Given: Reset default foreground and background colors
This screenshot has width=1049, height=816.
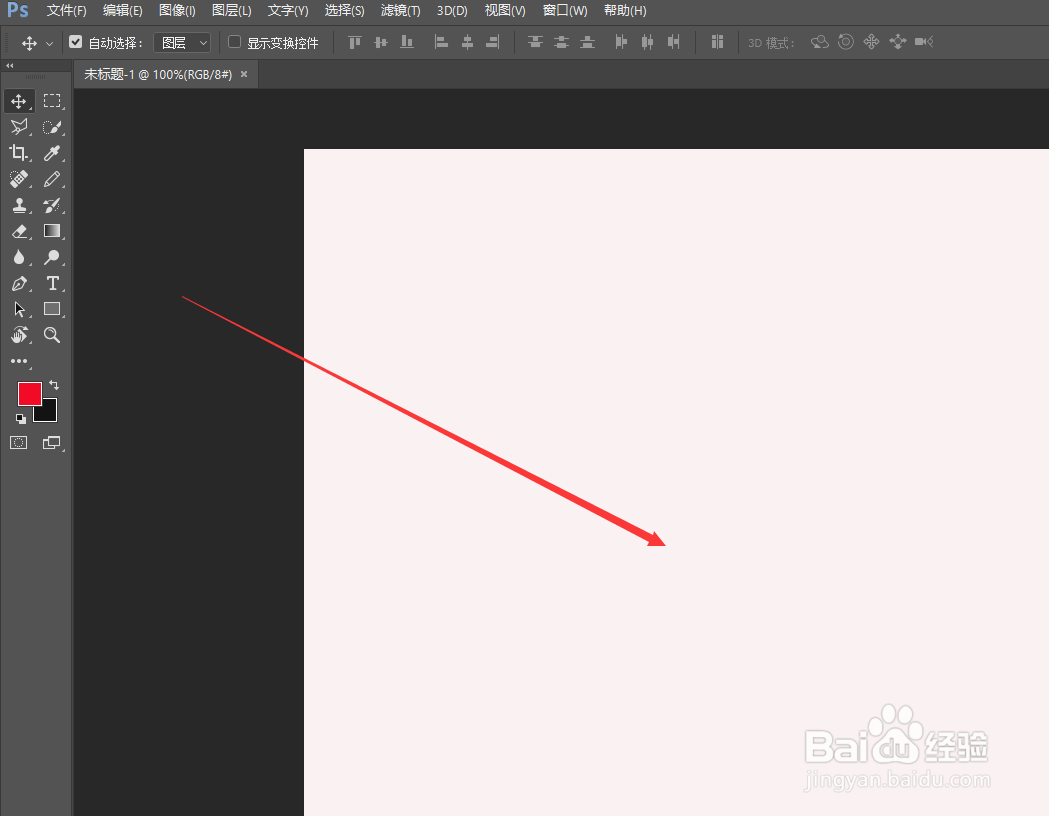Looking at the screenshot, I should coord(21,419).
